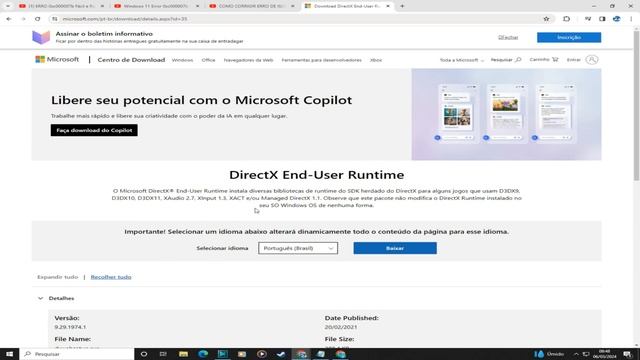This screenshot has width=640, height=360.
Task: Show hidden system tray icons
Action: point(576,354)
